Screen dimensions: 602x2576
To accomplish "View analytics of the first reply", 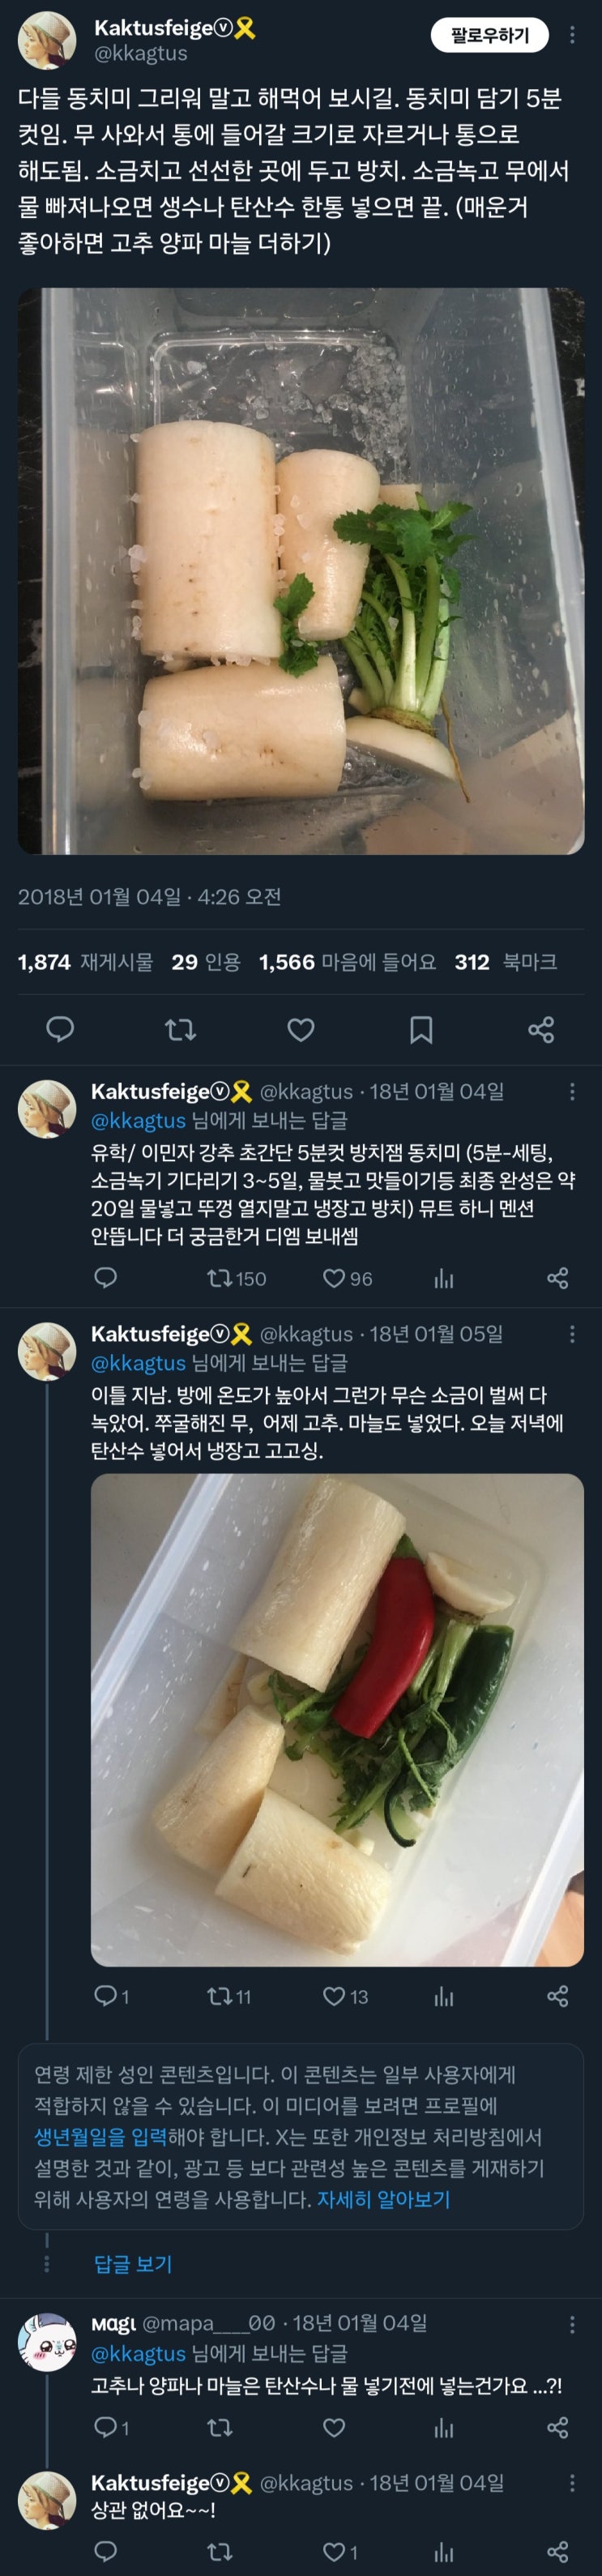I will pyautogui.click(x=444, y=1278).
